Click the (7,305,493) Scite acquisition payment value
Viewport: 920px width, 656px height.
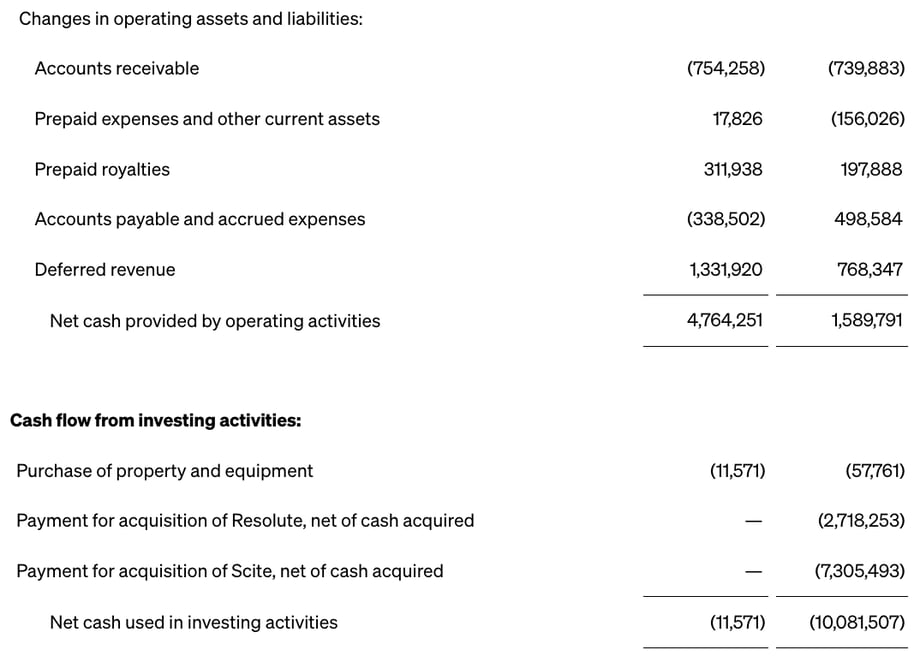861,571
